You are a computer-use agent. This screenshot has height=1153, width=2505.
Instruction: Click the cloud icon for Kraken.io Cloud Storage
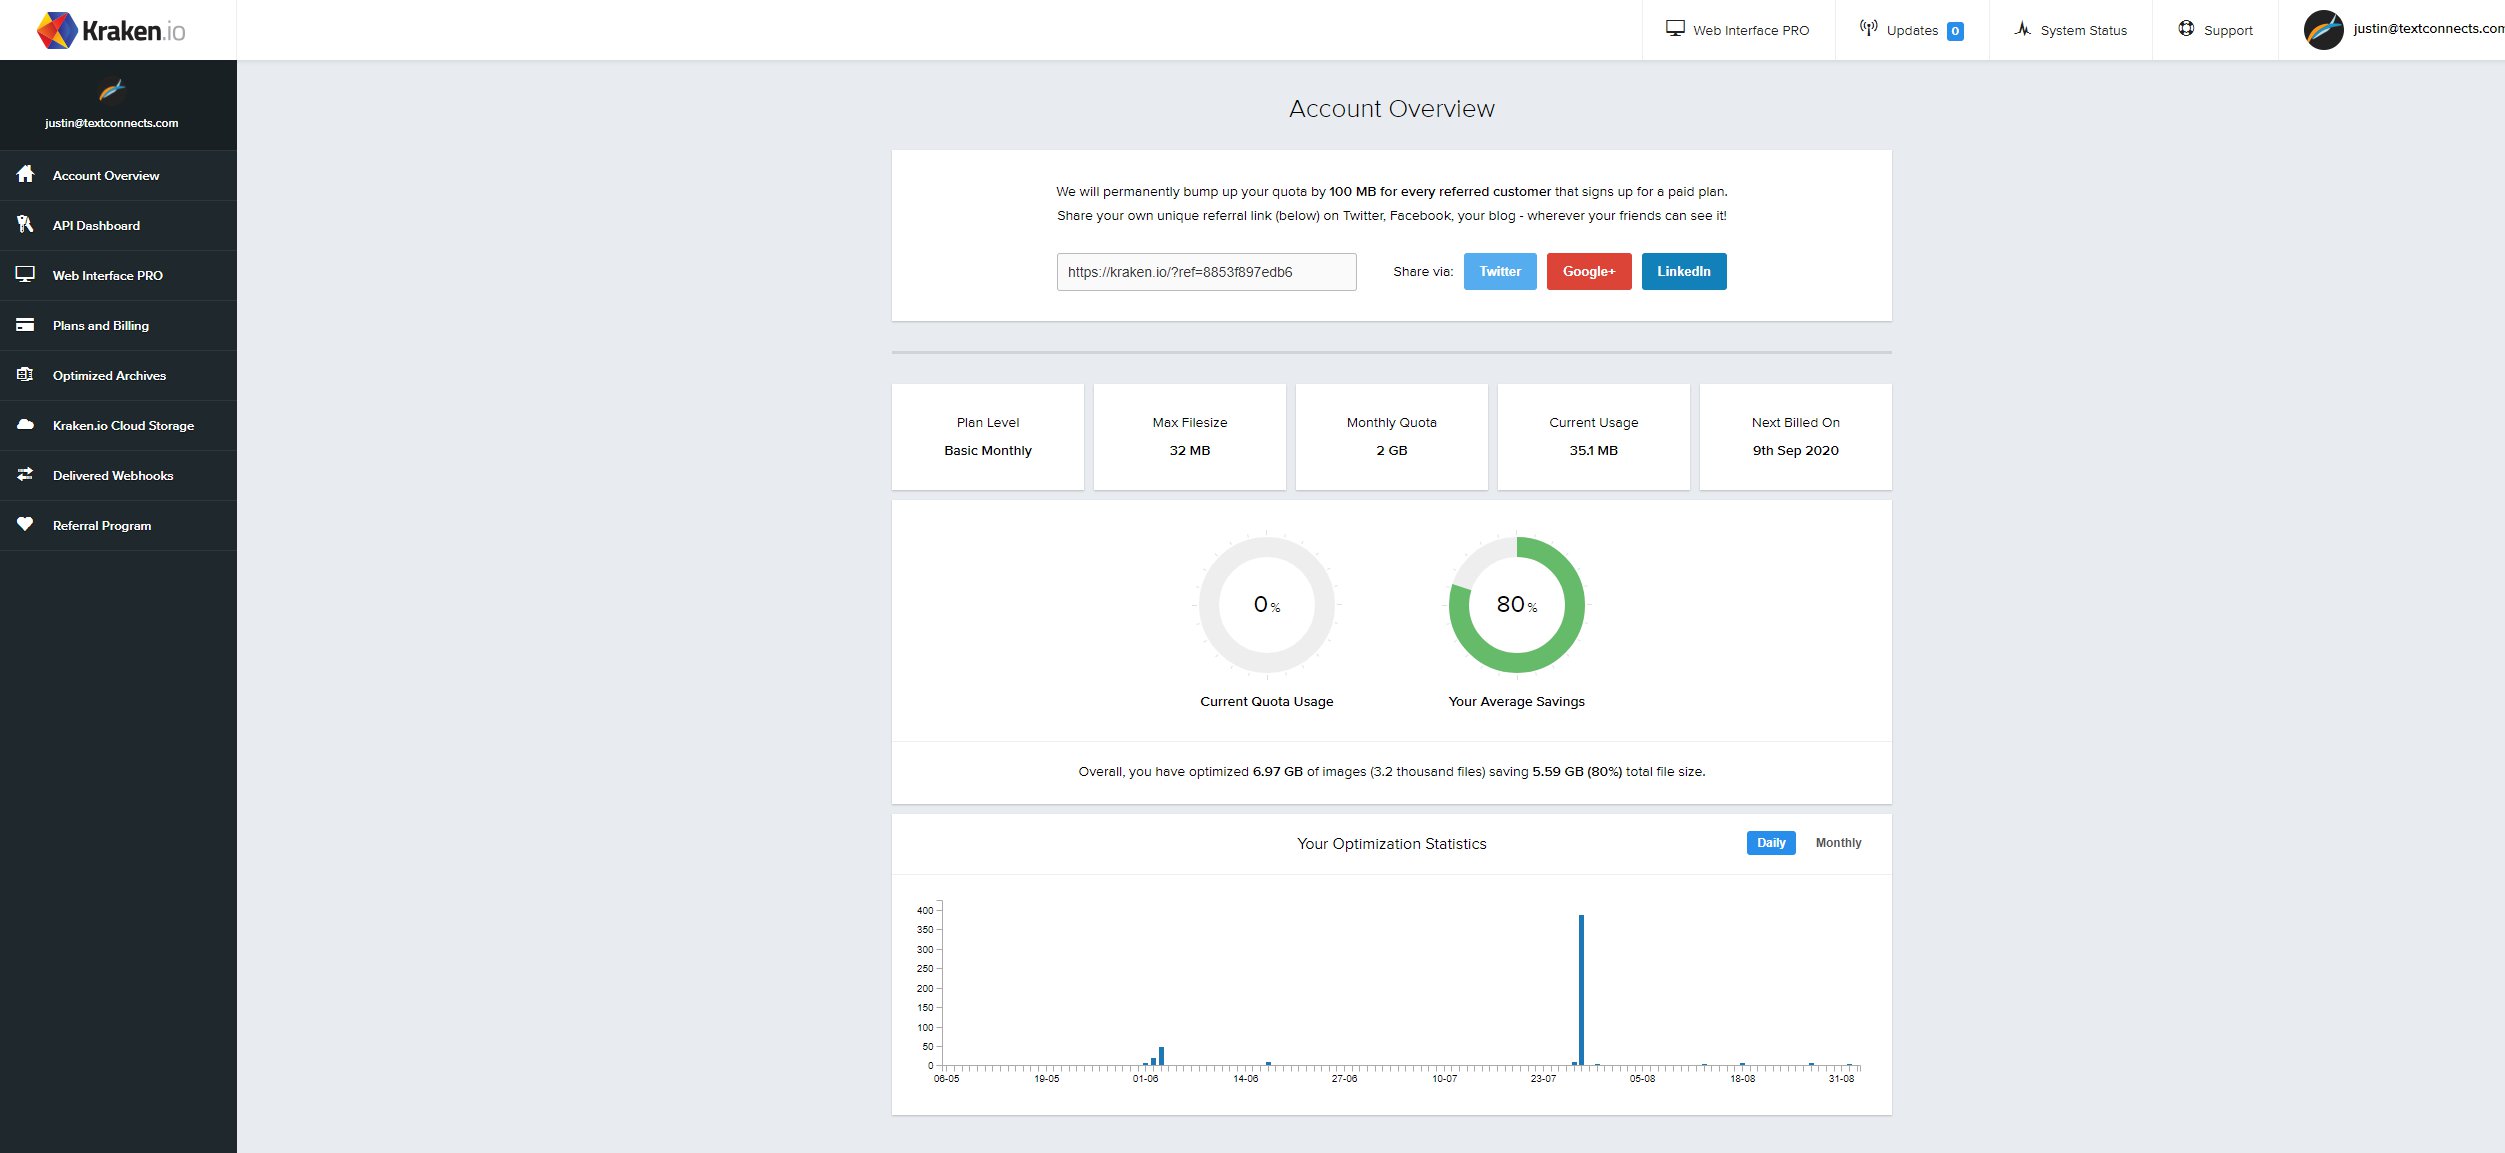pos(26,424)
